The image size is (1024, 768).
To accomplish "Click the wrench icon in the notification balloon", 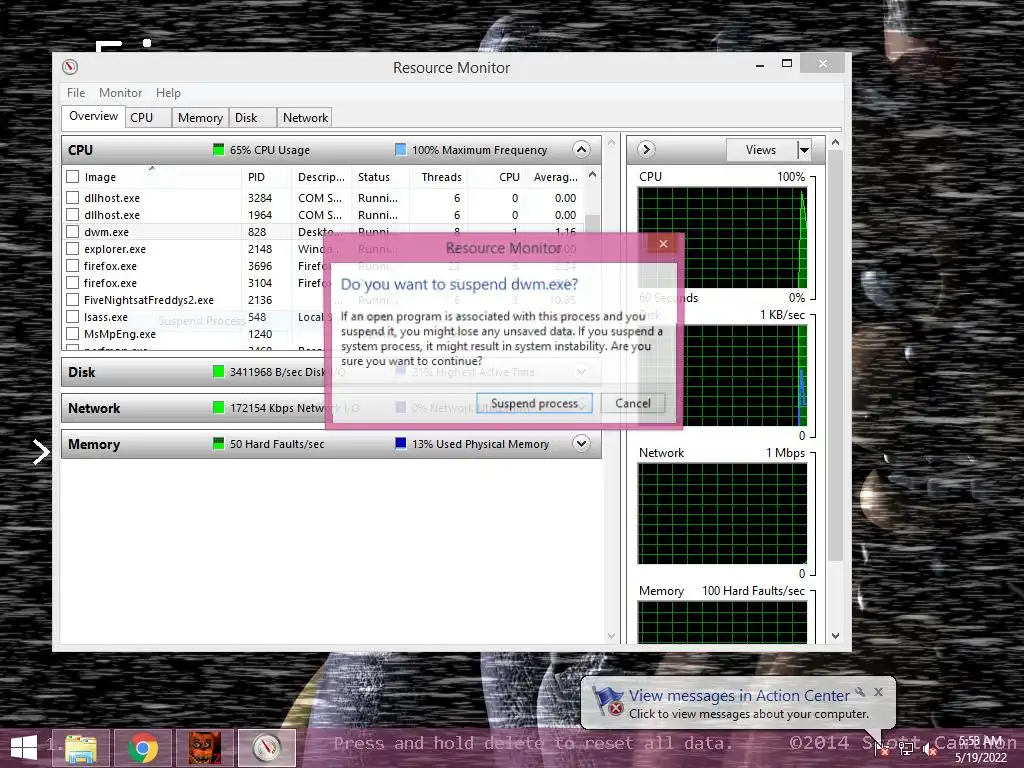I will tap(860, 692).
